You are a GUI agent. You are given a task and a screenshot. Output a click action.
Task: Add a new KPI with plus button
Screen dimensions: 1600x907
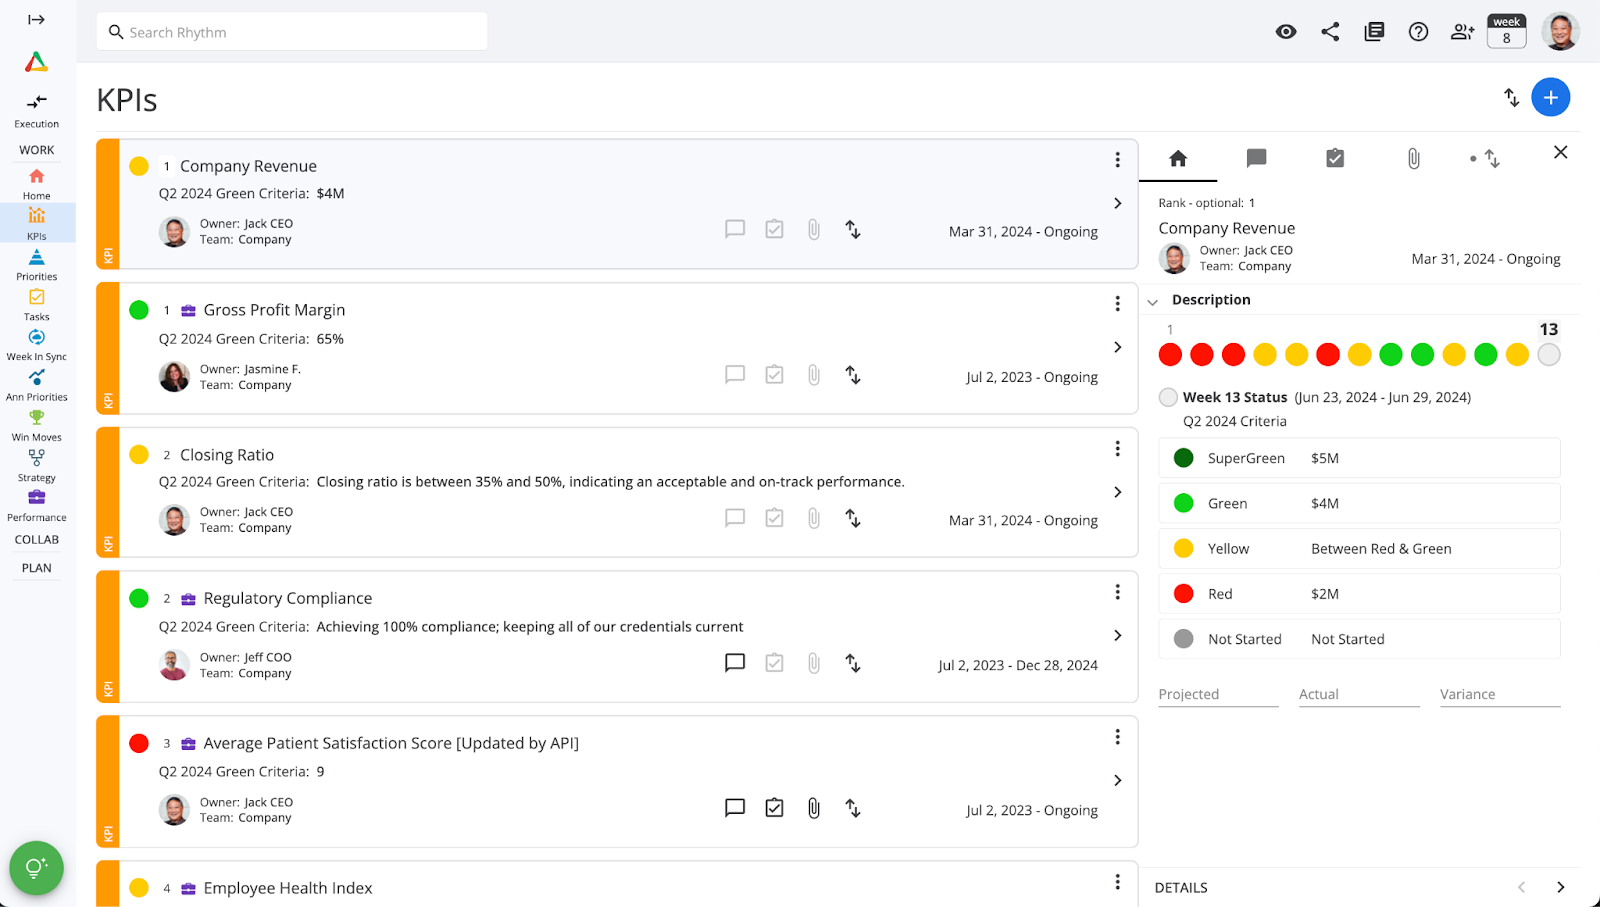coord(1550,97)
